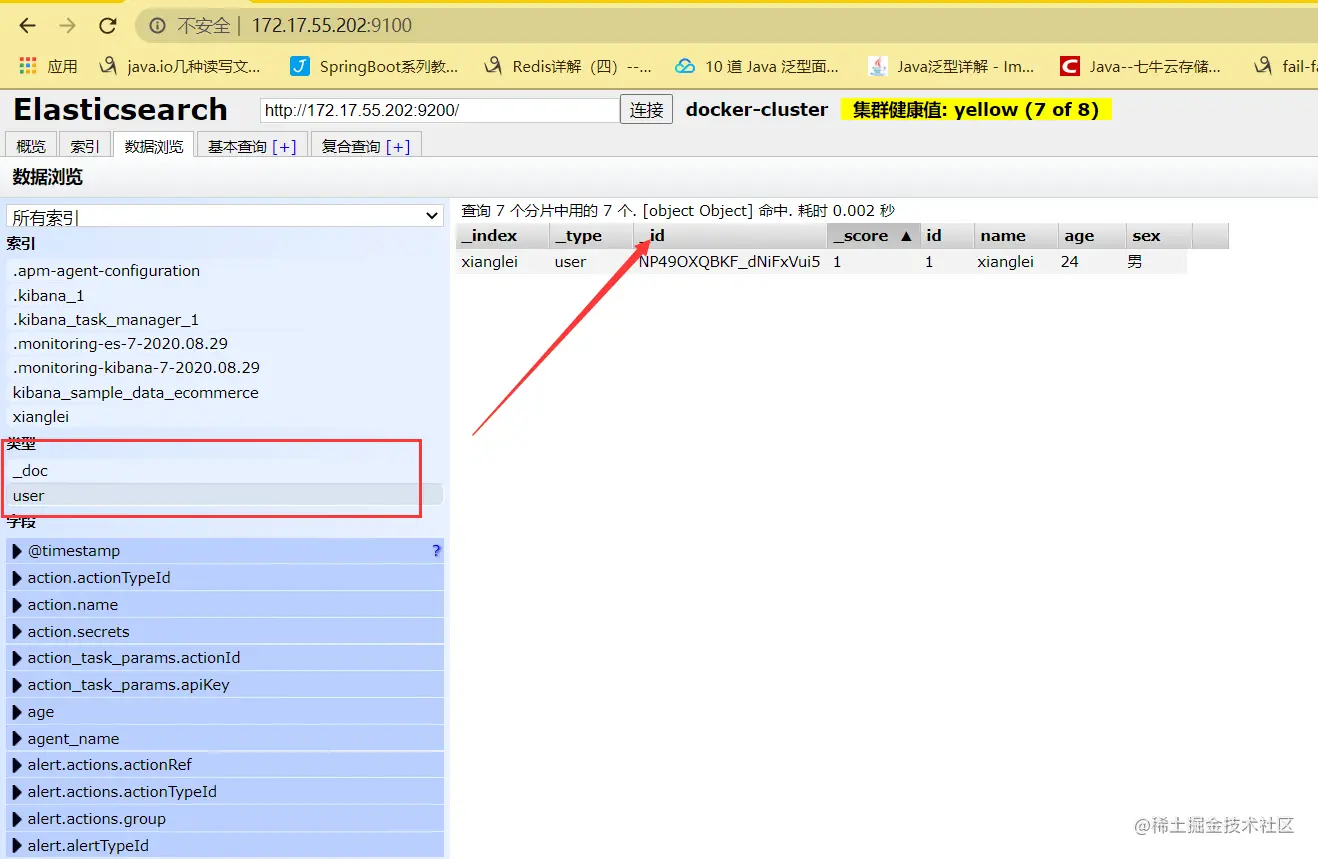Click the sex value 男 cell
Viewport: 1318px width, 859px height.
[x=1134, y=262]
